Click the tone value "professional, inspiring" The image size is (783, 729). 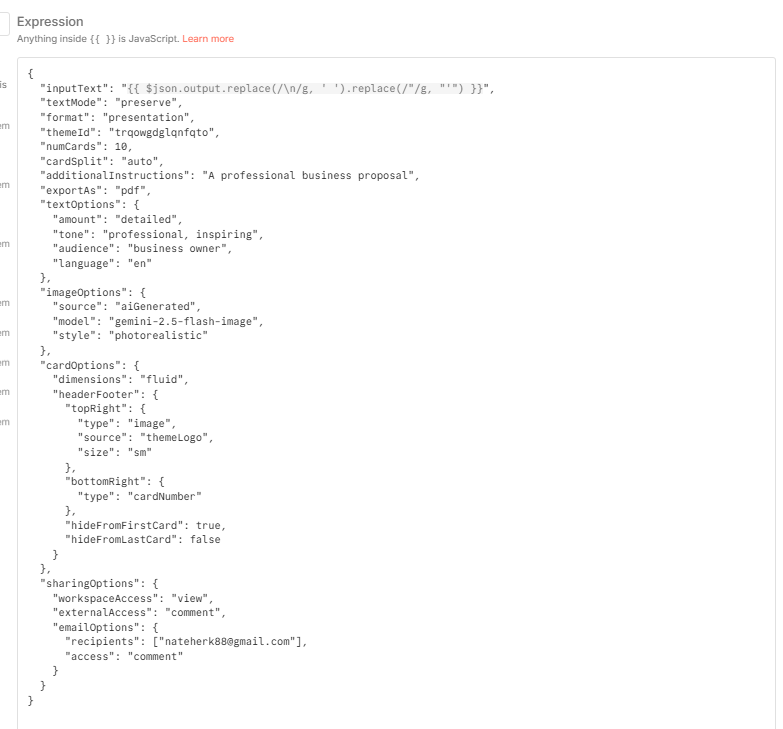tap(180, 235)
